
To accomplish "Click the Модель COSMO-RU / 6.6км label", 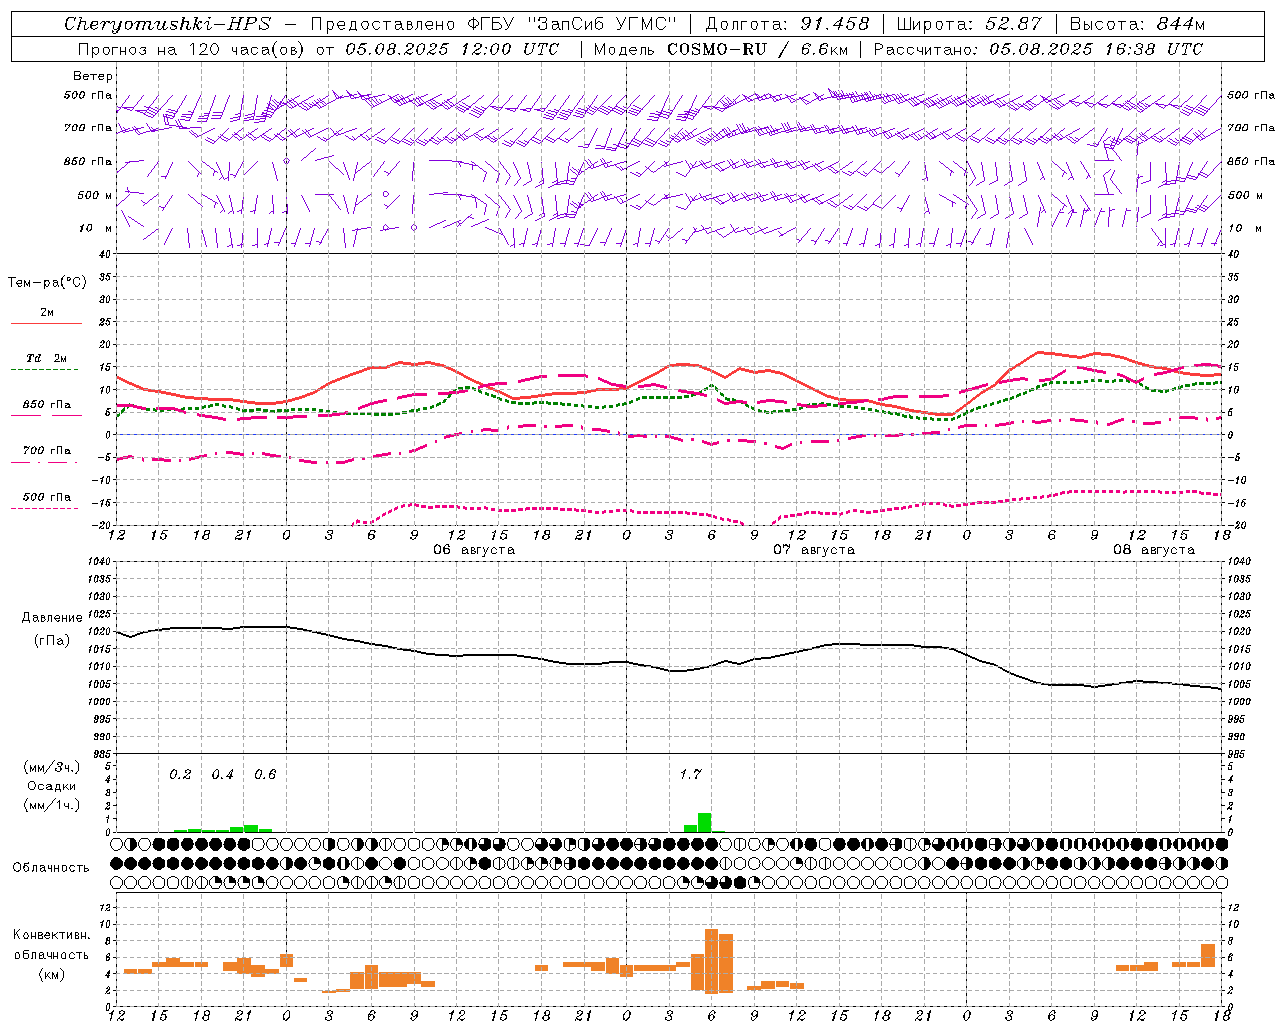I will (x=721, y=49).
